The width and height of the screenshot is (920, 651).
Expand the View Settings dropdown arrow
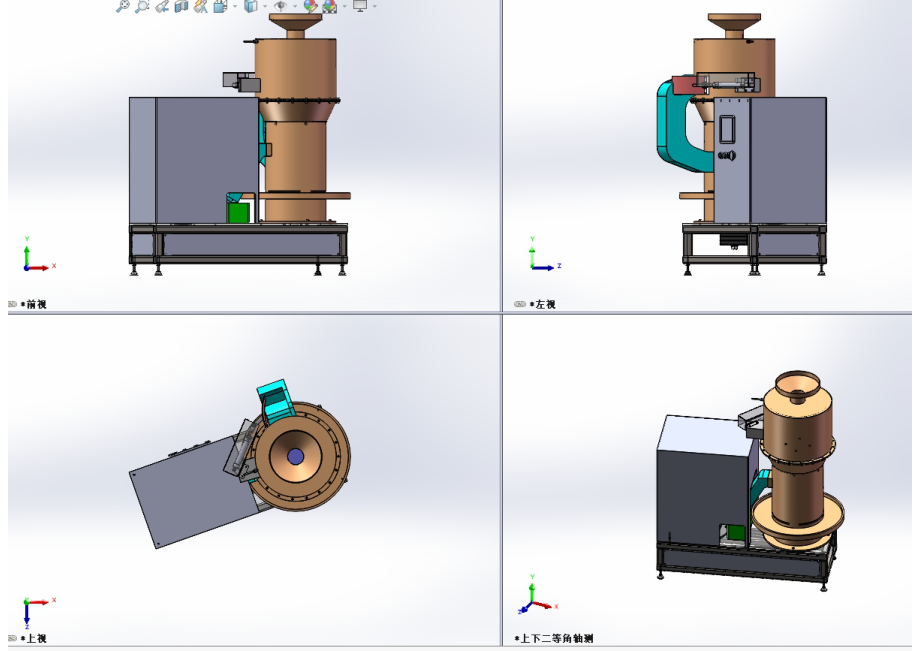pos(374,6)
